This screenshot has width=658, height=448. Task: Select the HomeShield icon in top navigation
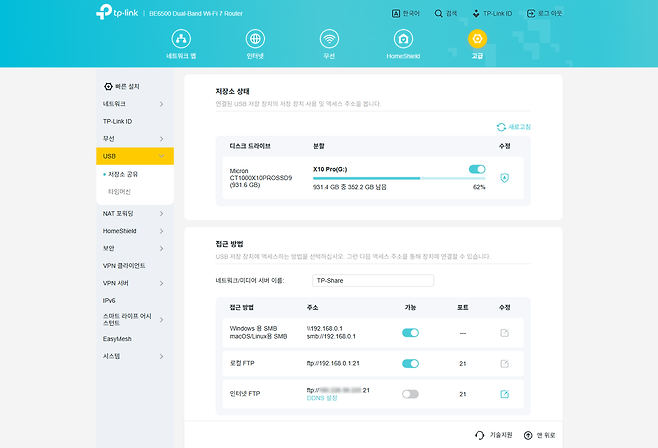click(403, 39)
